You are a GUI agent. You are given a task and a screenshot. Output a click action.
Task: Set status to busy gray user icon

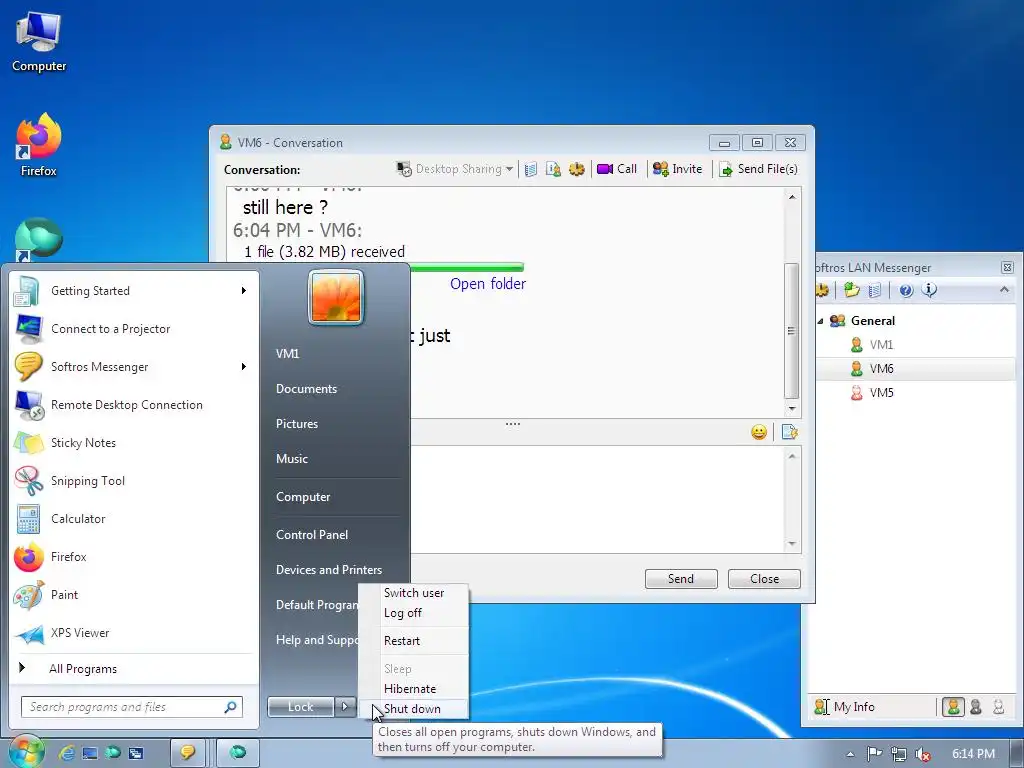click(976, 707)
